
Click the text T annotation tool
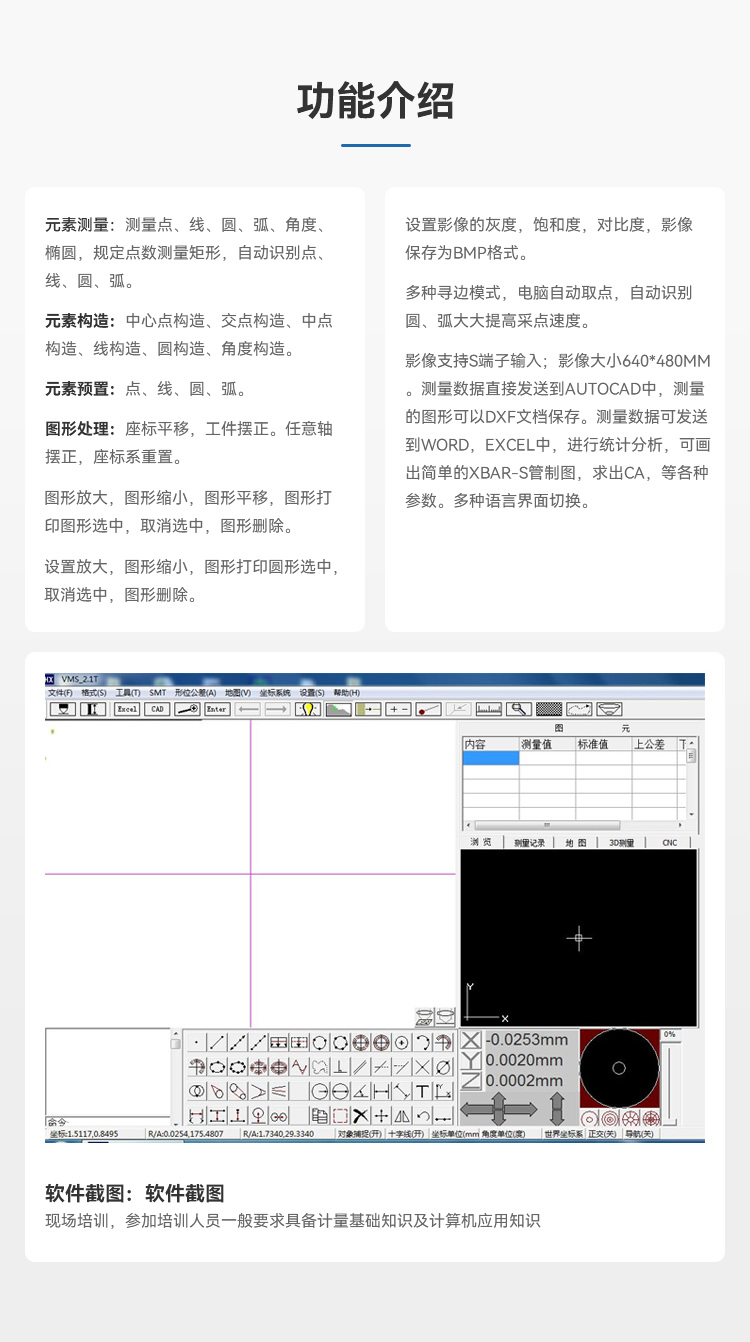coord(422,1091)
